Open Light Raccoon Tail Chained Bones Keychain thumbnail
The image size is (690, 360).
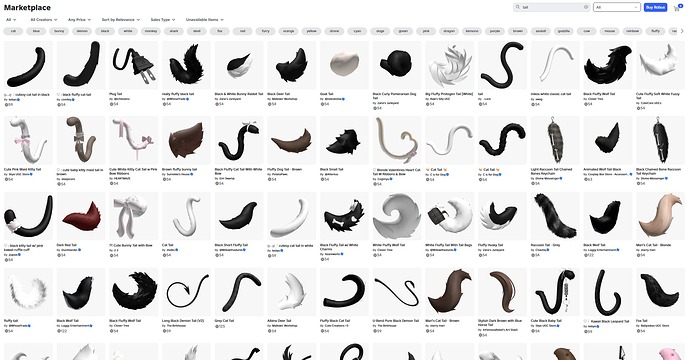pyautogui.click(x=555, y=140)
